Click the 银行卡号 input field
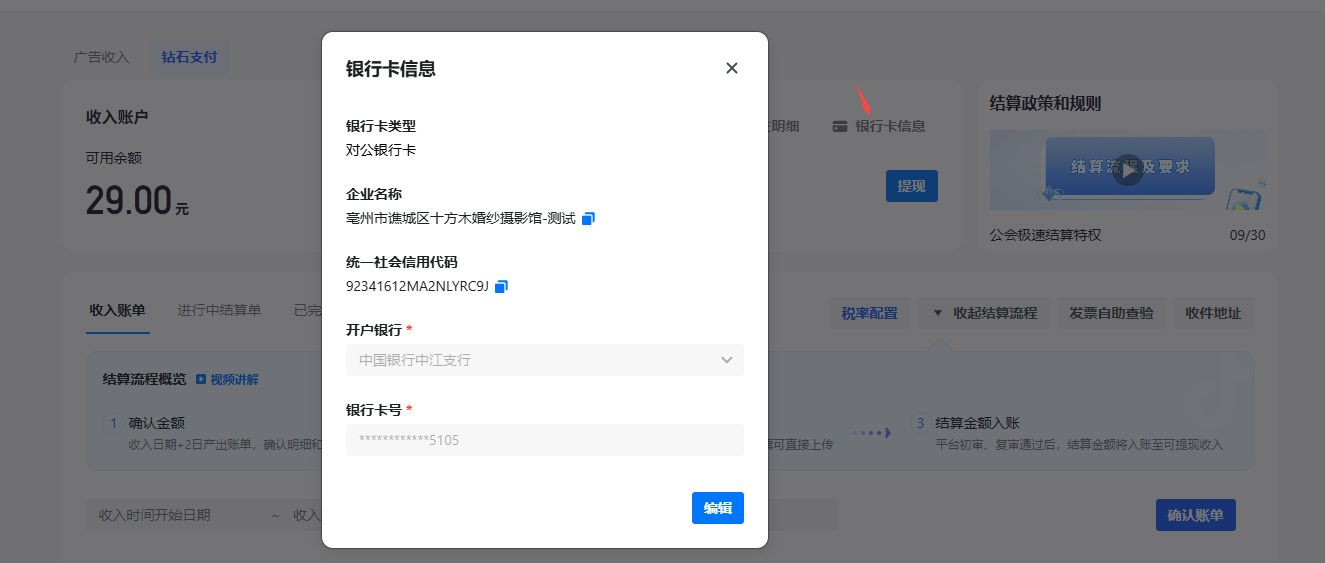1325x563 pixels. point(544,440)
